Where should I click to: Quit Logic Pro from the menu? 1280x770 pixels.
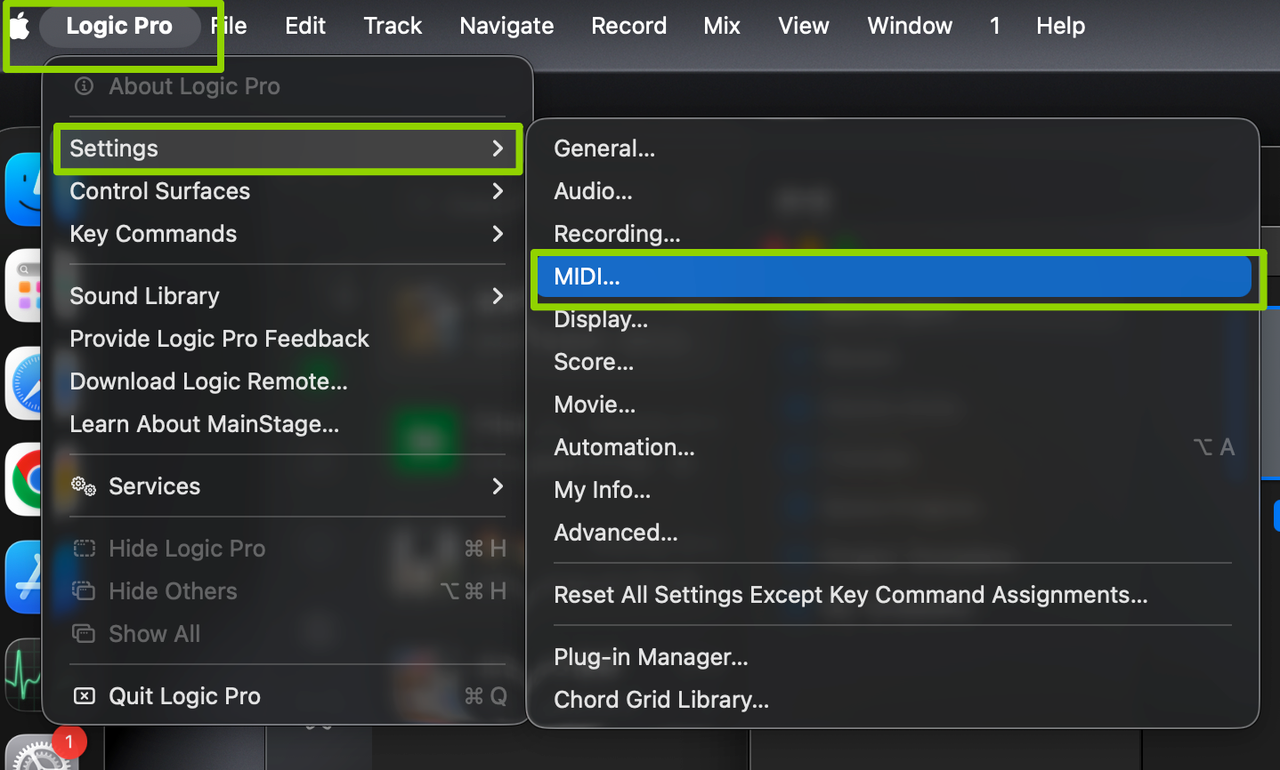coord(185,696)
